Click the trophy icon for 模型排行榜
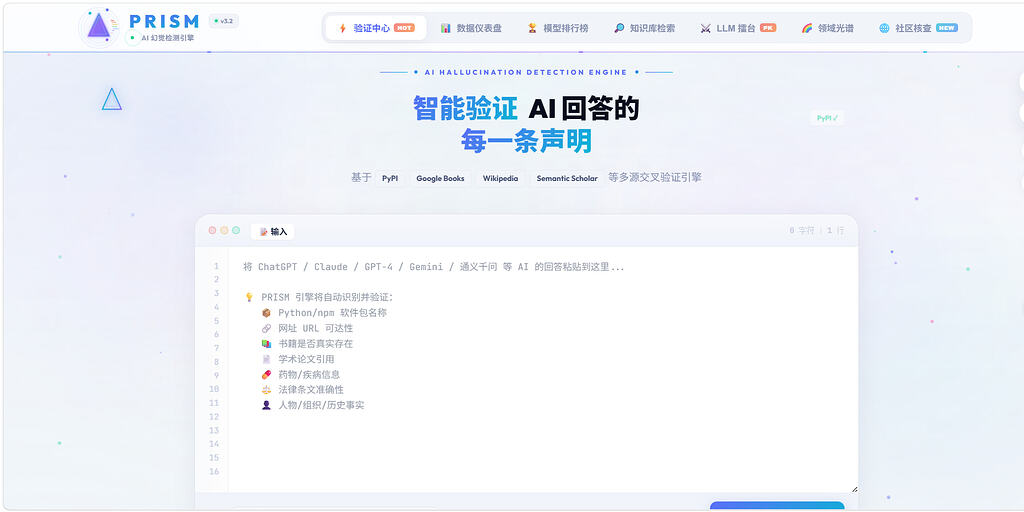 pos(532,28)
